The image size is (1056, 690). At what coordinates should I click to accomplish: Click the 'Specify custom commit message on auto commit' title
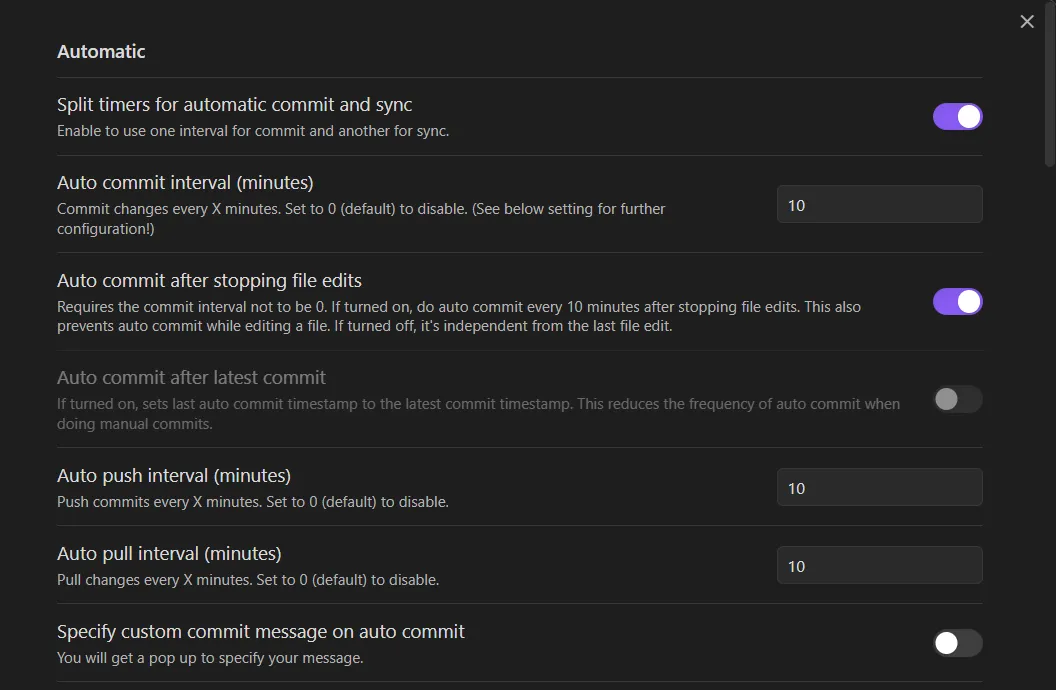point(261,632)
